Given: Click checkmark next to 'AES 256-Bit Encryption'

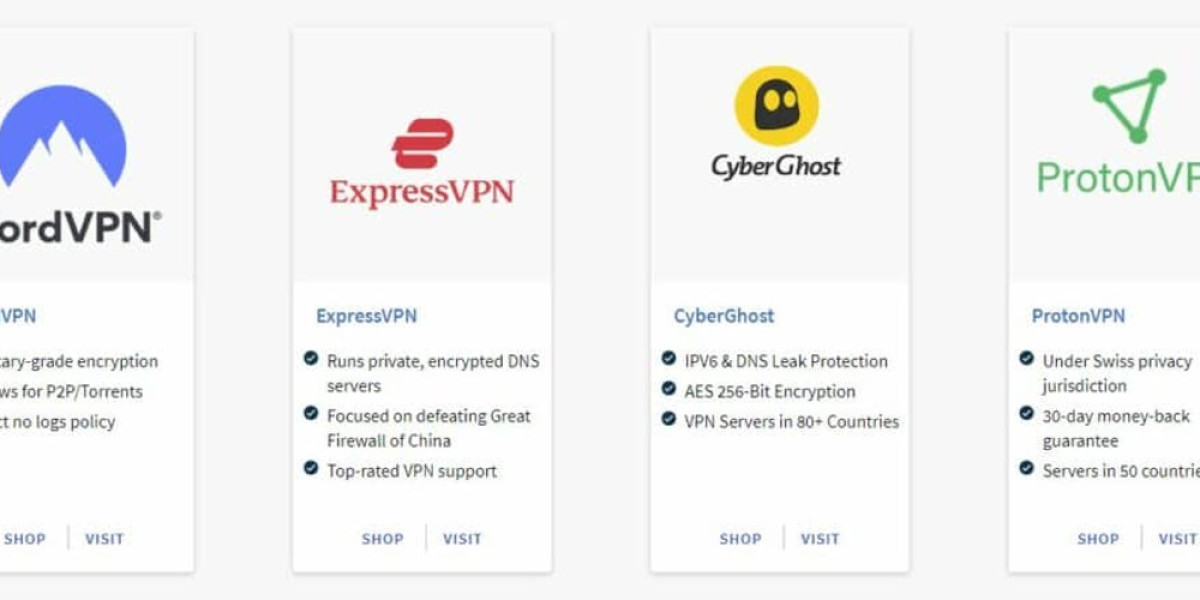Looking at the screenshot, I should (669, 389).
